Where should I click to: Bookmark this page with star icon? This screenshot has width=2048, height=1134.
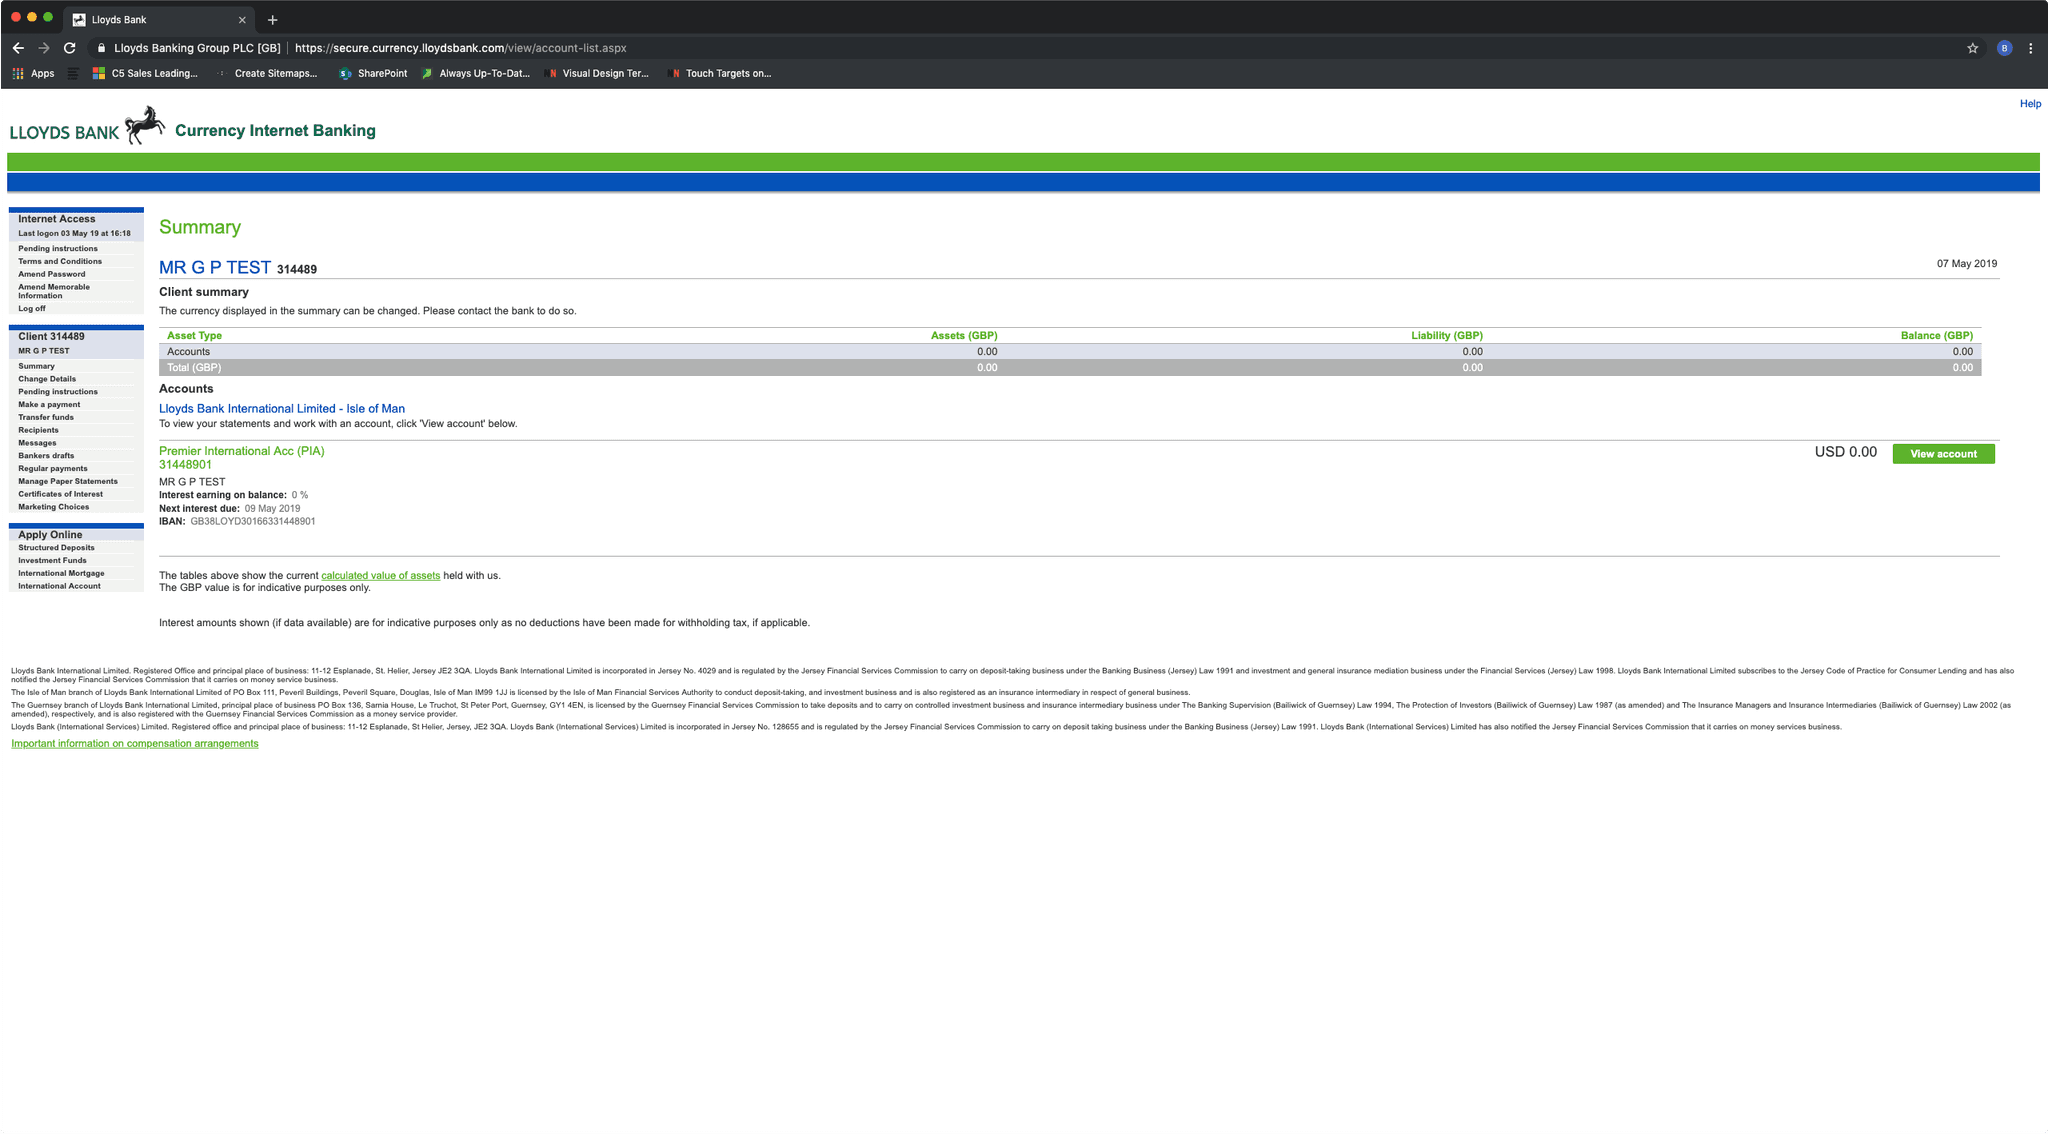[1972, 48]
